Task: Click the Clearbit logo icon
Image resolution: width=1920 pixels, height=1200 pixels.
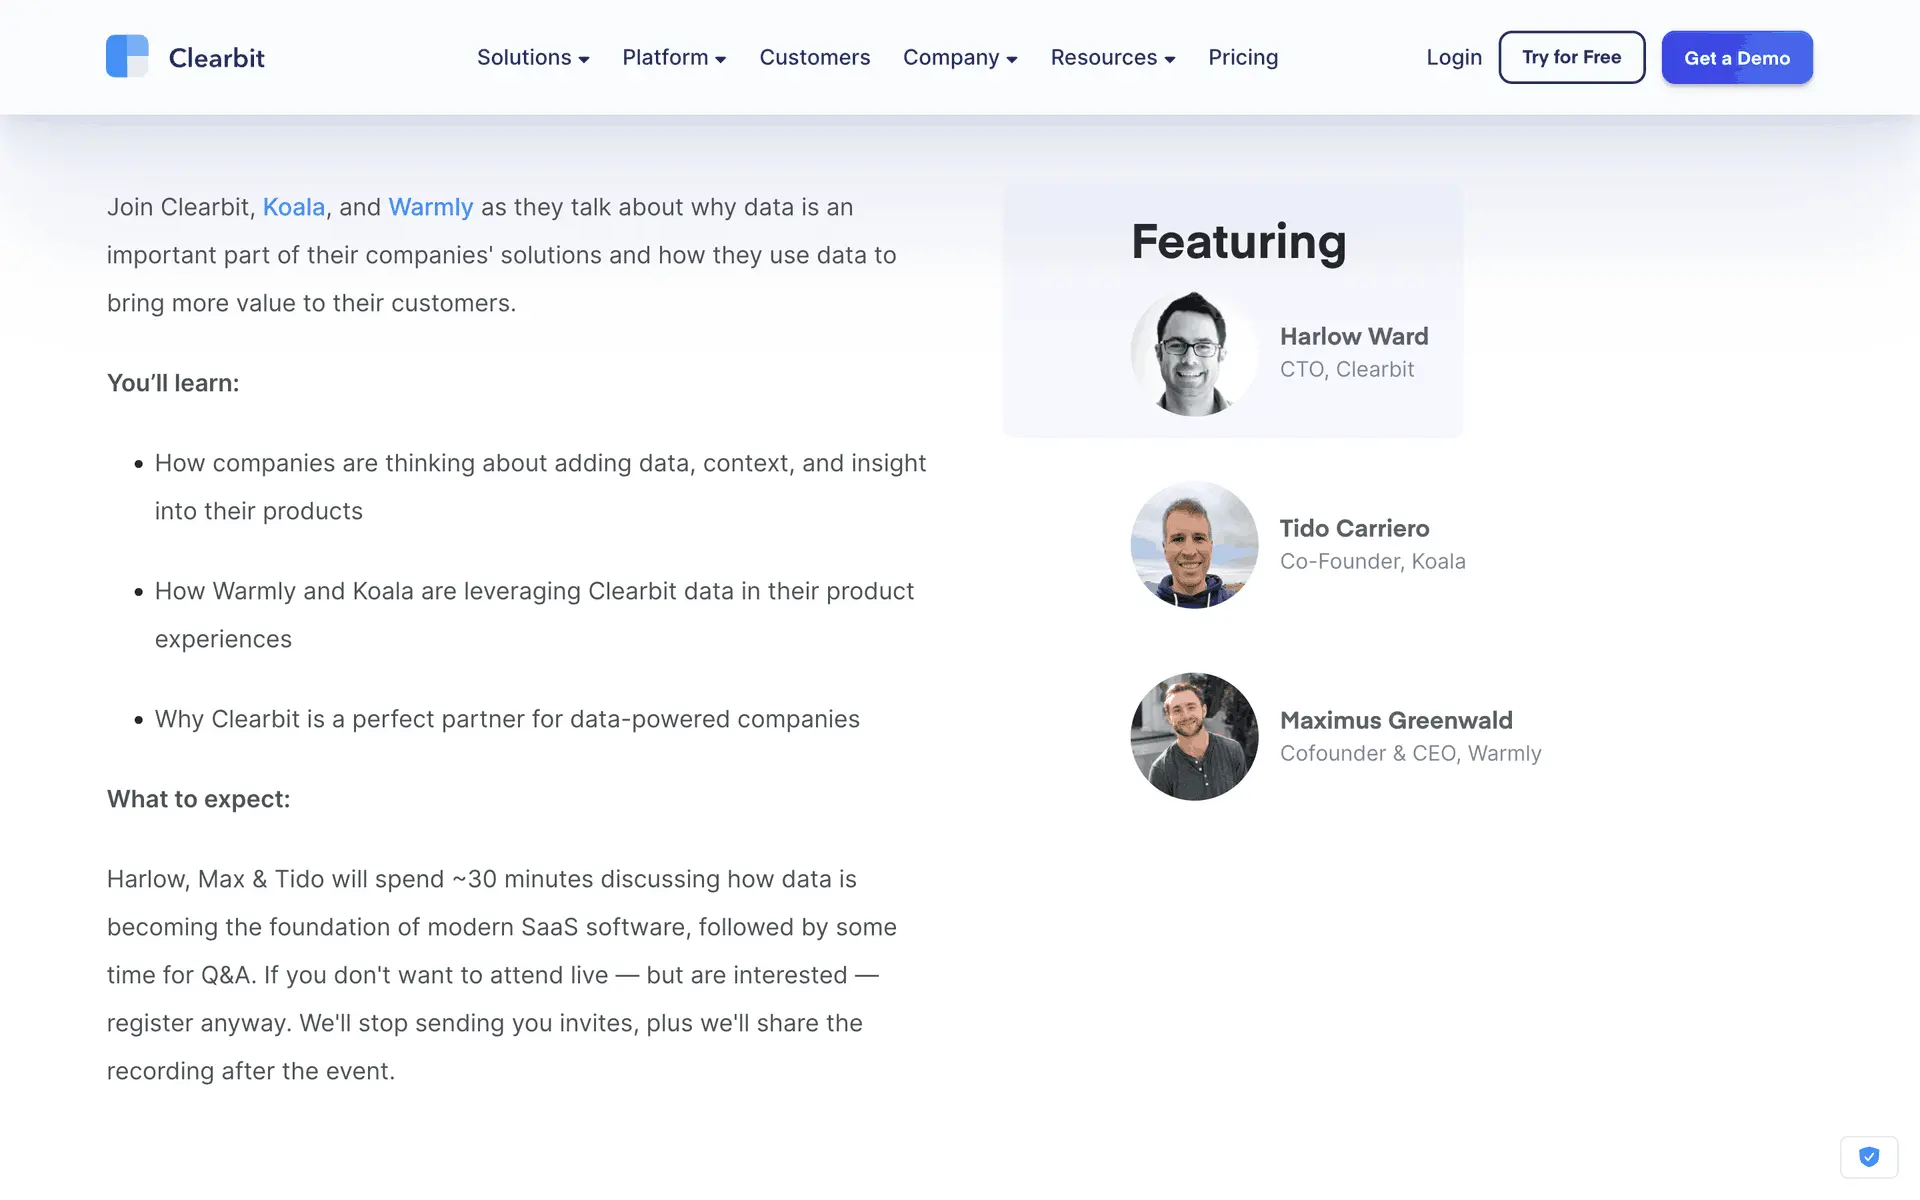Action: [x=127, y=56]
